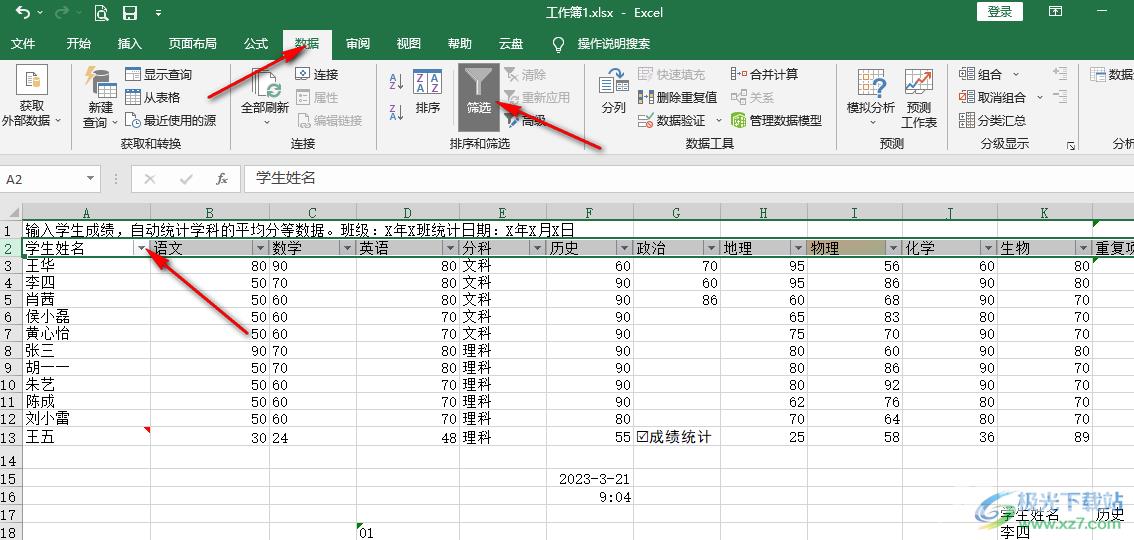Click the Name Box showing A2

pos(42,179)
